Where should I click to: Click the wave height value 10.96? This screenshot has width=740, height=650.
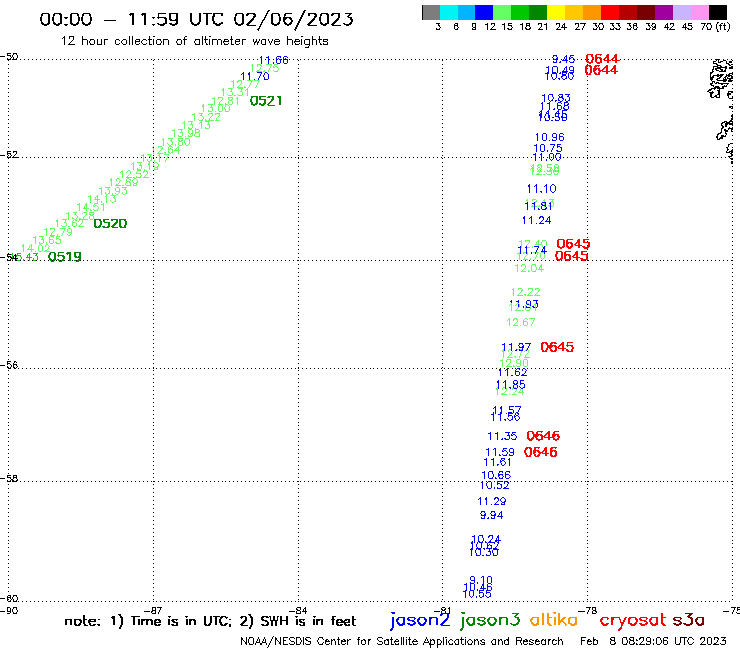tap(550, 137)
